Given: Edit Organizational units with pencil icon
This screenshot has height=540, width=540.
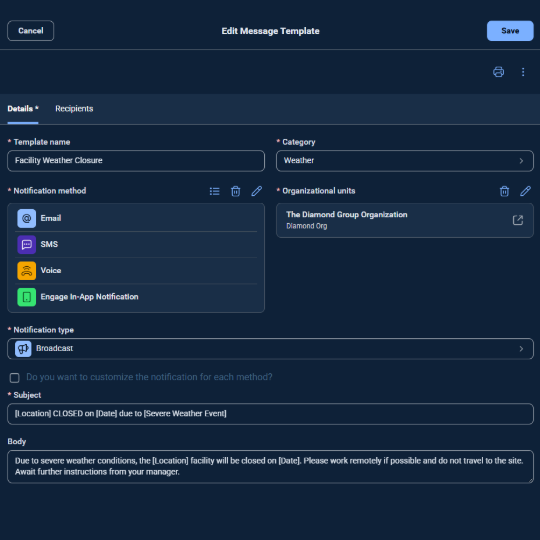Looking at the screenshot, I should [x=525, y=191].
